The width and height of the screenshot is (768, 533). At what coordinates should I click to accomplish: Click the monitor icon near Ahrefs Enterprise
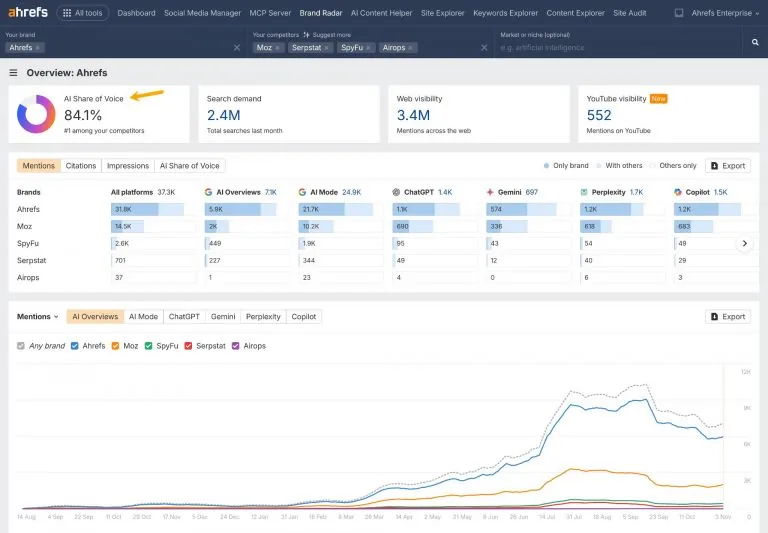pyautogui.click(x=679, y=13)
